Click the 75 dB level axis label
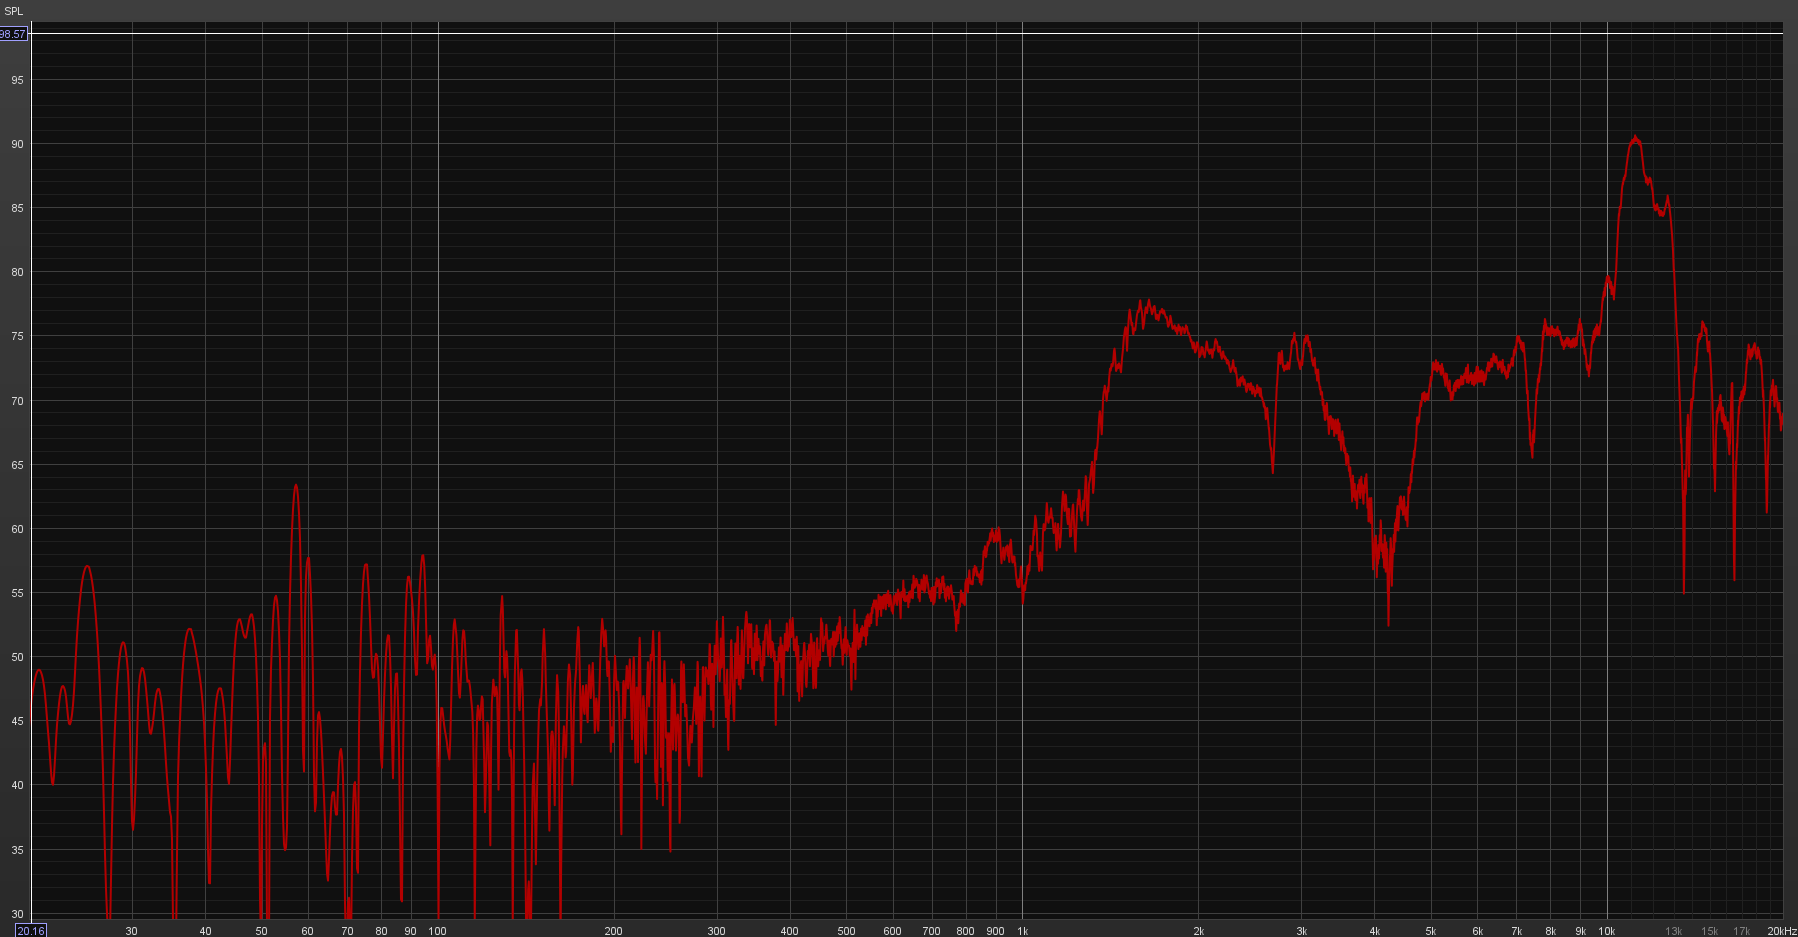The height and width of the screenshot is (937, 1798). pos(17,336)
